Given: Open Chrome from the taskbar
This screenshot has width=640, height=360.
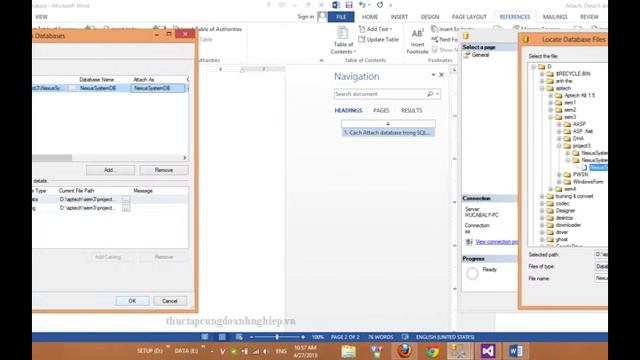Looking at the screenshot, I should (x=432, y=351).
